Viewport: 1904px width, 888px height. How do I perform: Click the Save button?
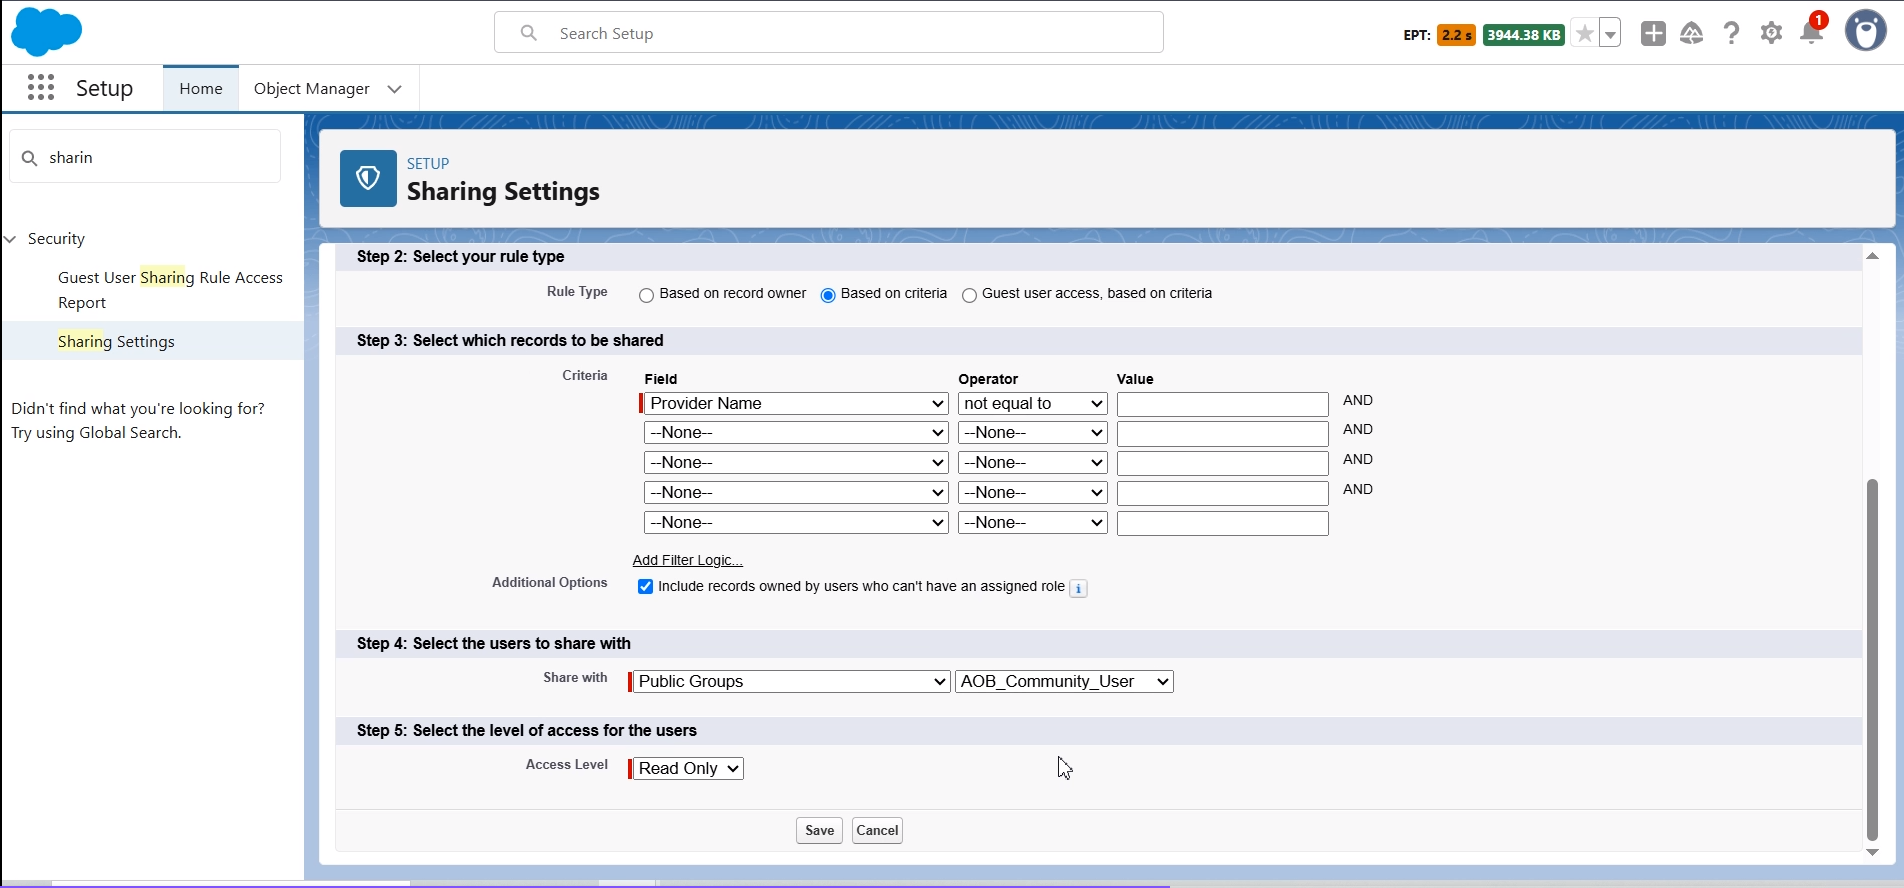coord(819,831)
